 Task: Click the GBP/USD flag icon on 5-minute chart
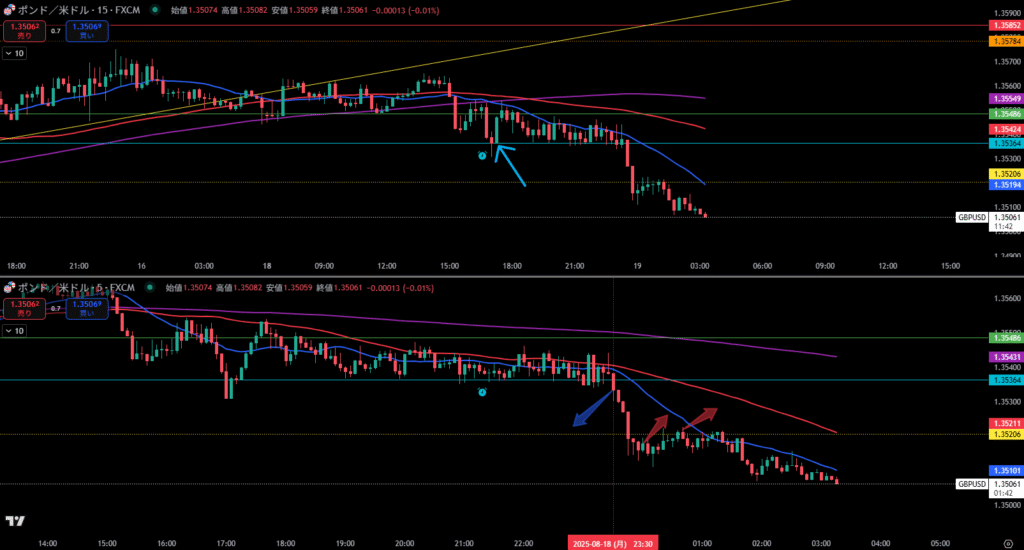click(x=8, y=288)
